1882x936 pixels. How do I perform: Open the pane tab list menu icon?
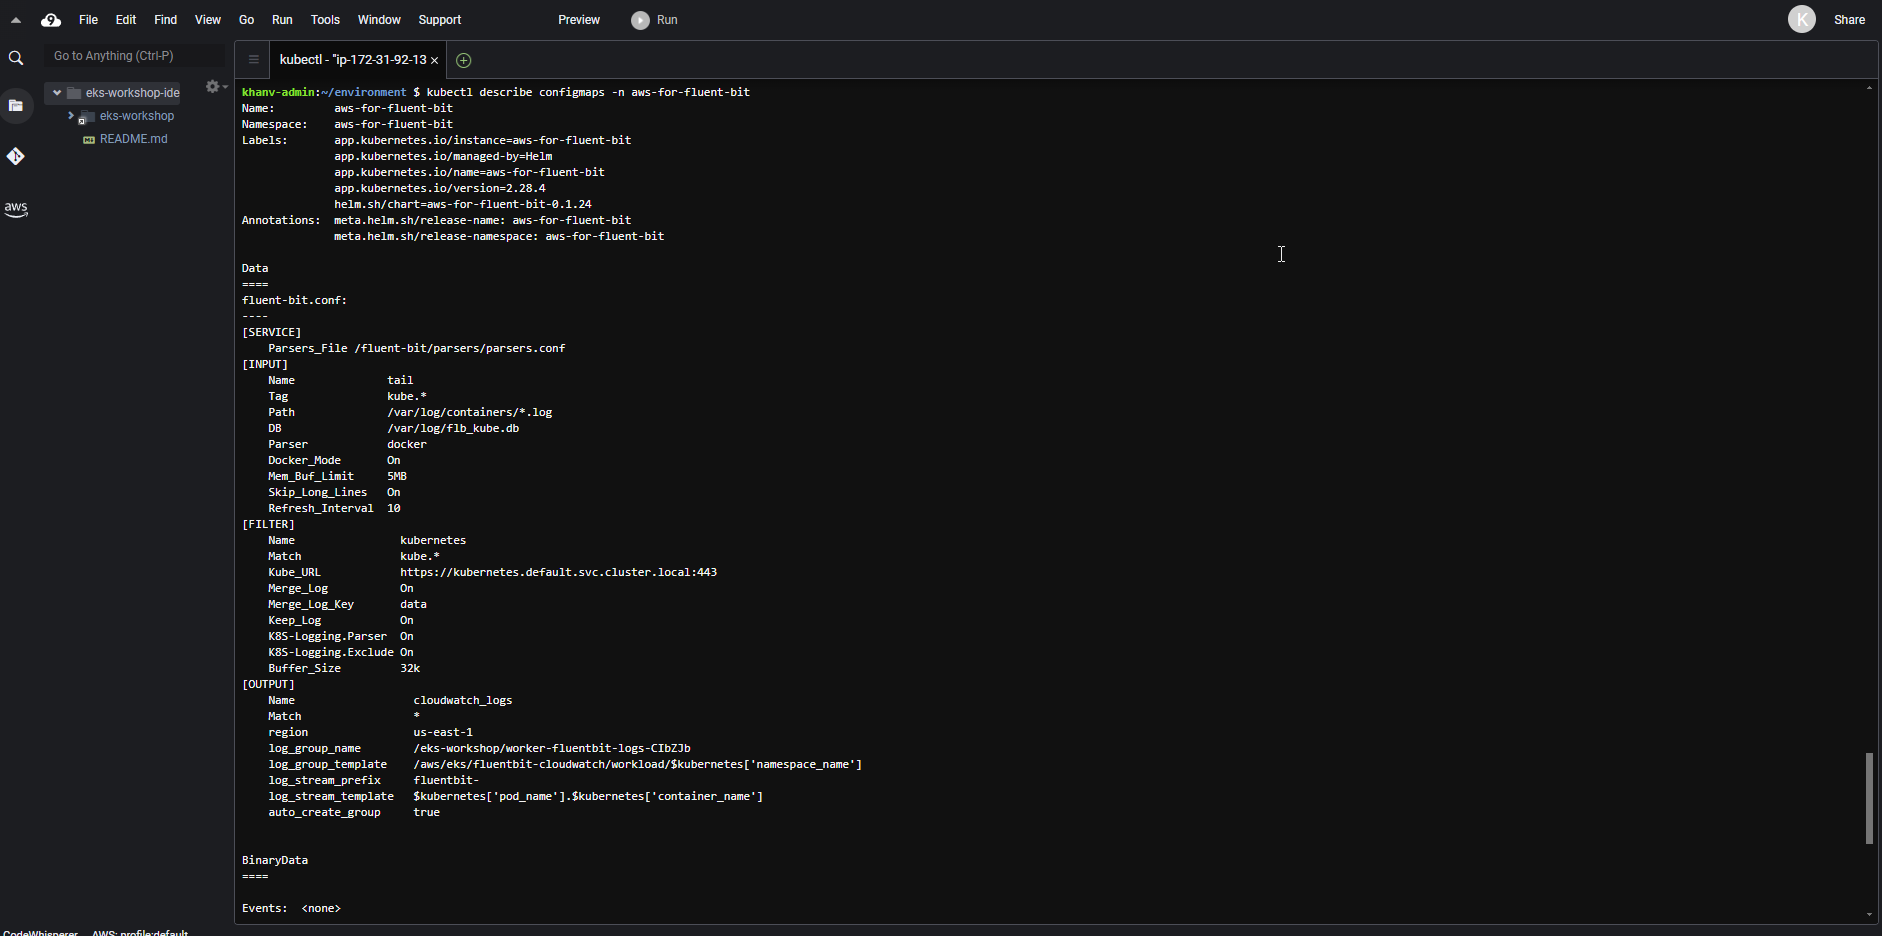pos(254,60)
